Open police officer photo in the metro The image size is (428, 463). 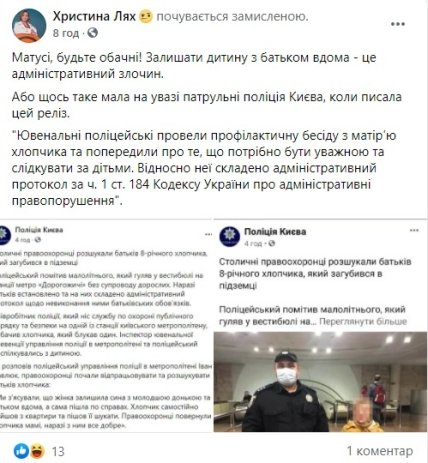(320, 382)
